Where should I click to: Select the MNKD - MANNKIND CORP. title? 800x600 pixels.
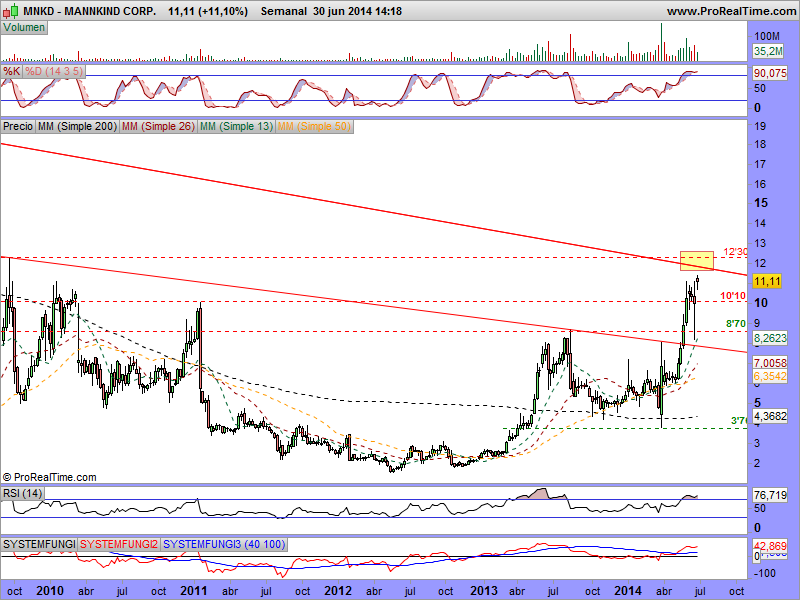click(90, 11)
